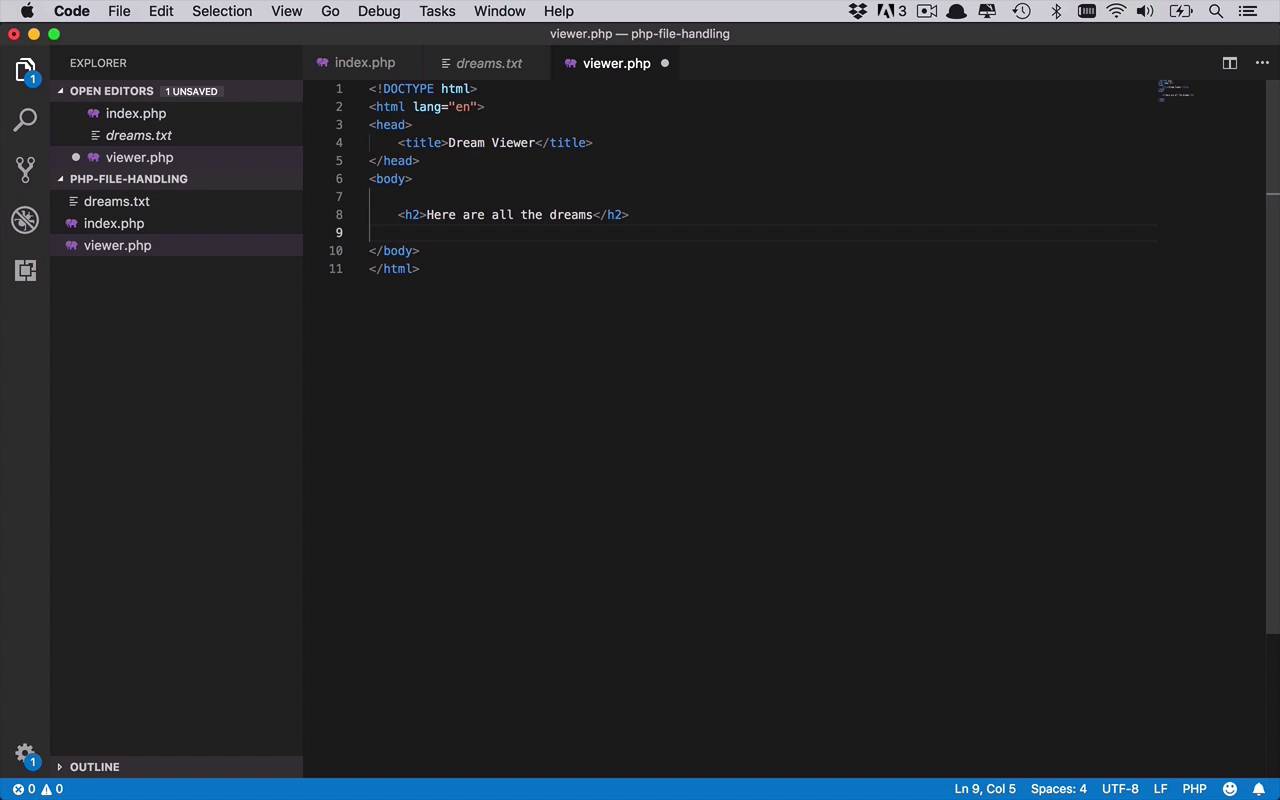The height and width of the screenshot is (800, 1280).
Task: Open index.php in the project file tree
Action: pos(113,223)
